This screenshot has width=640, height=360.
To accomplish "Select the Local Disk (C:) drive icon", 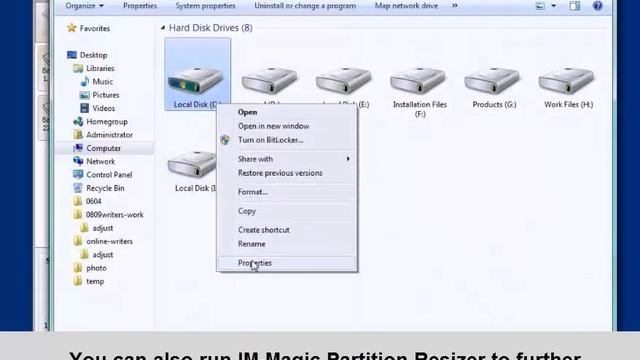I will coord(196,80).
